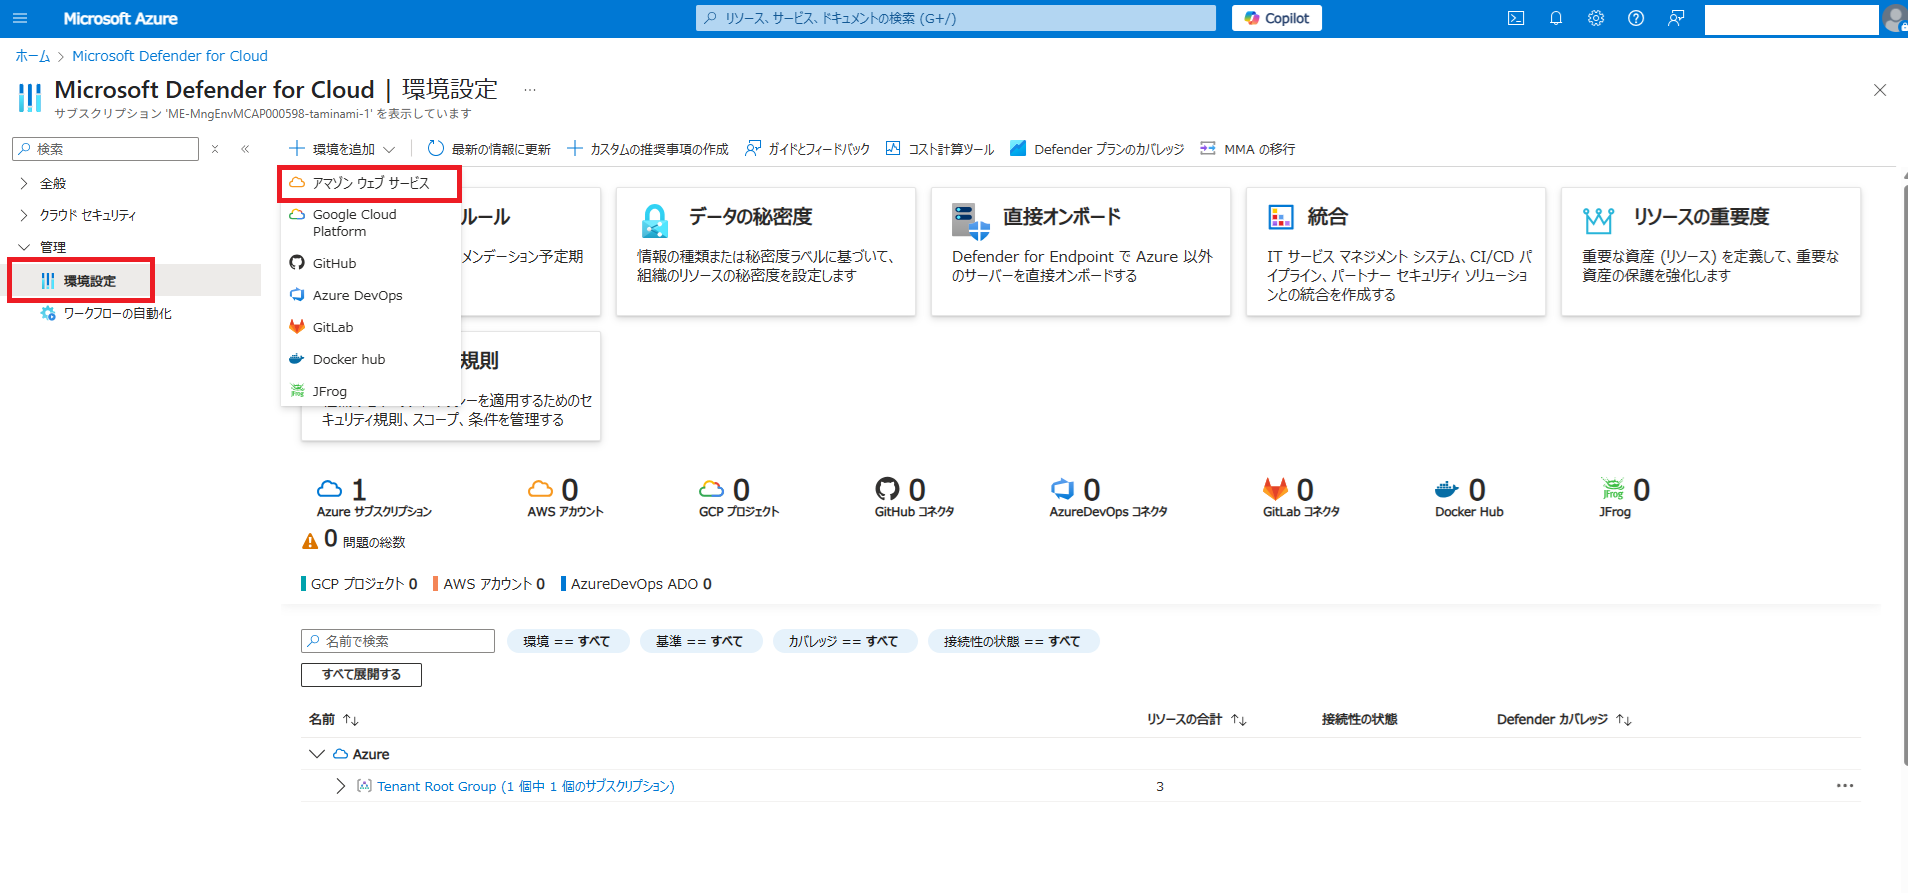The height and width of the screenshot is (893, 1908).
Task: Click the GitLab コネクタ fox icon
Action: tap(1275, 489)
